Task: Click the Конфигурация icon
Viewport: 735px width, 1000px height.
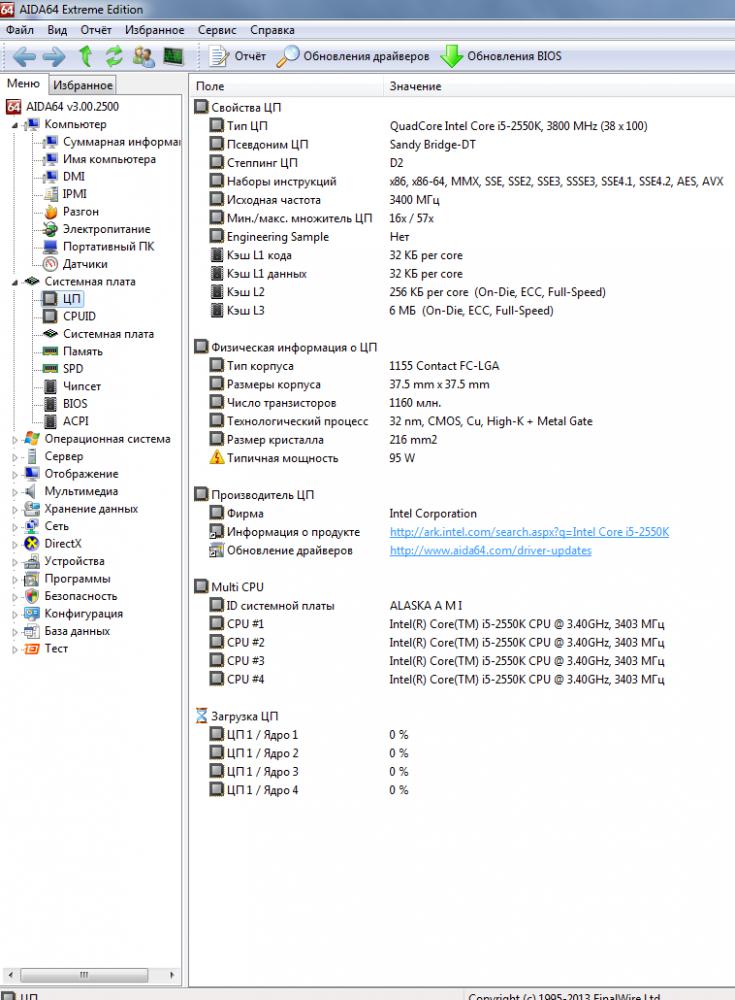Action: pos(31,614)
